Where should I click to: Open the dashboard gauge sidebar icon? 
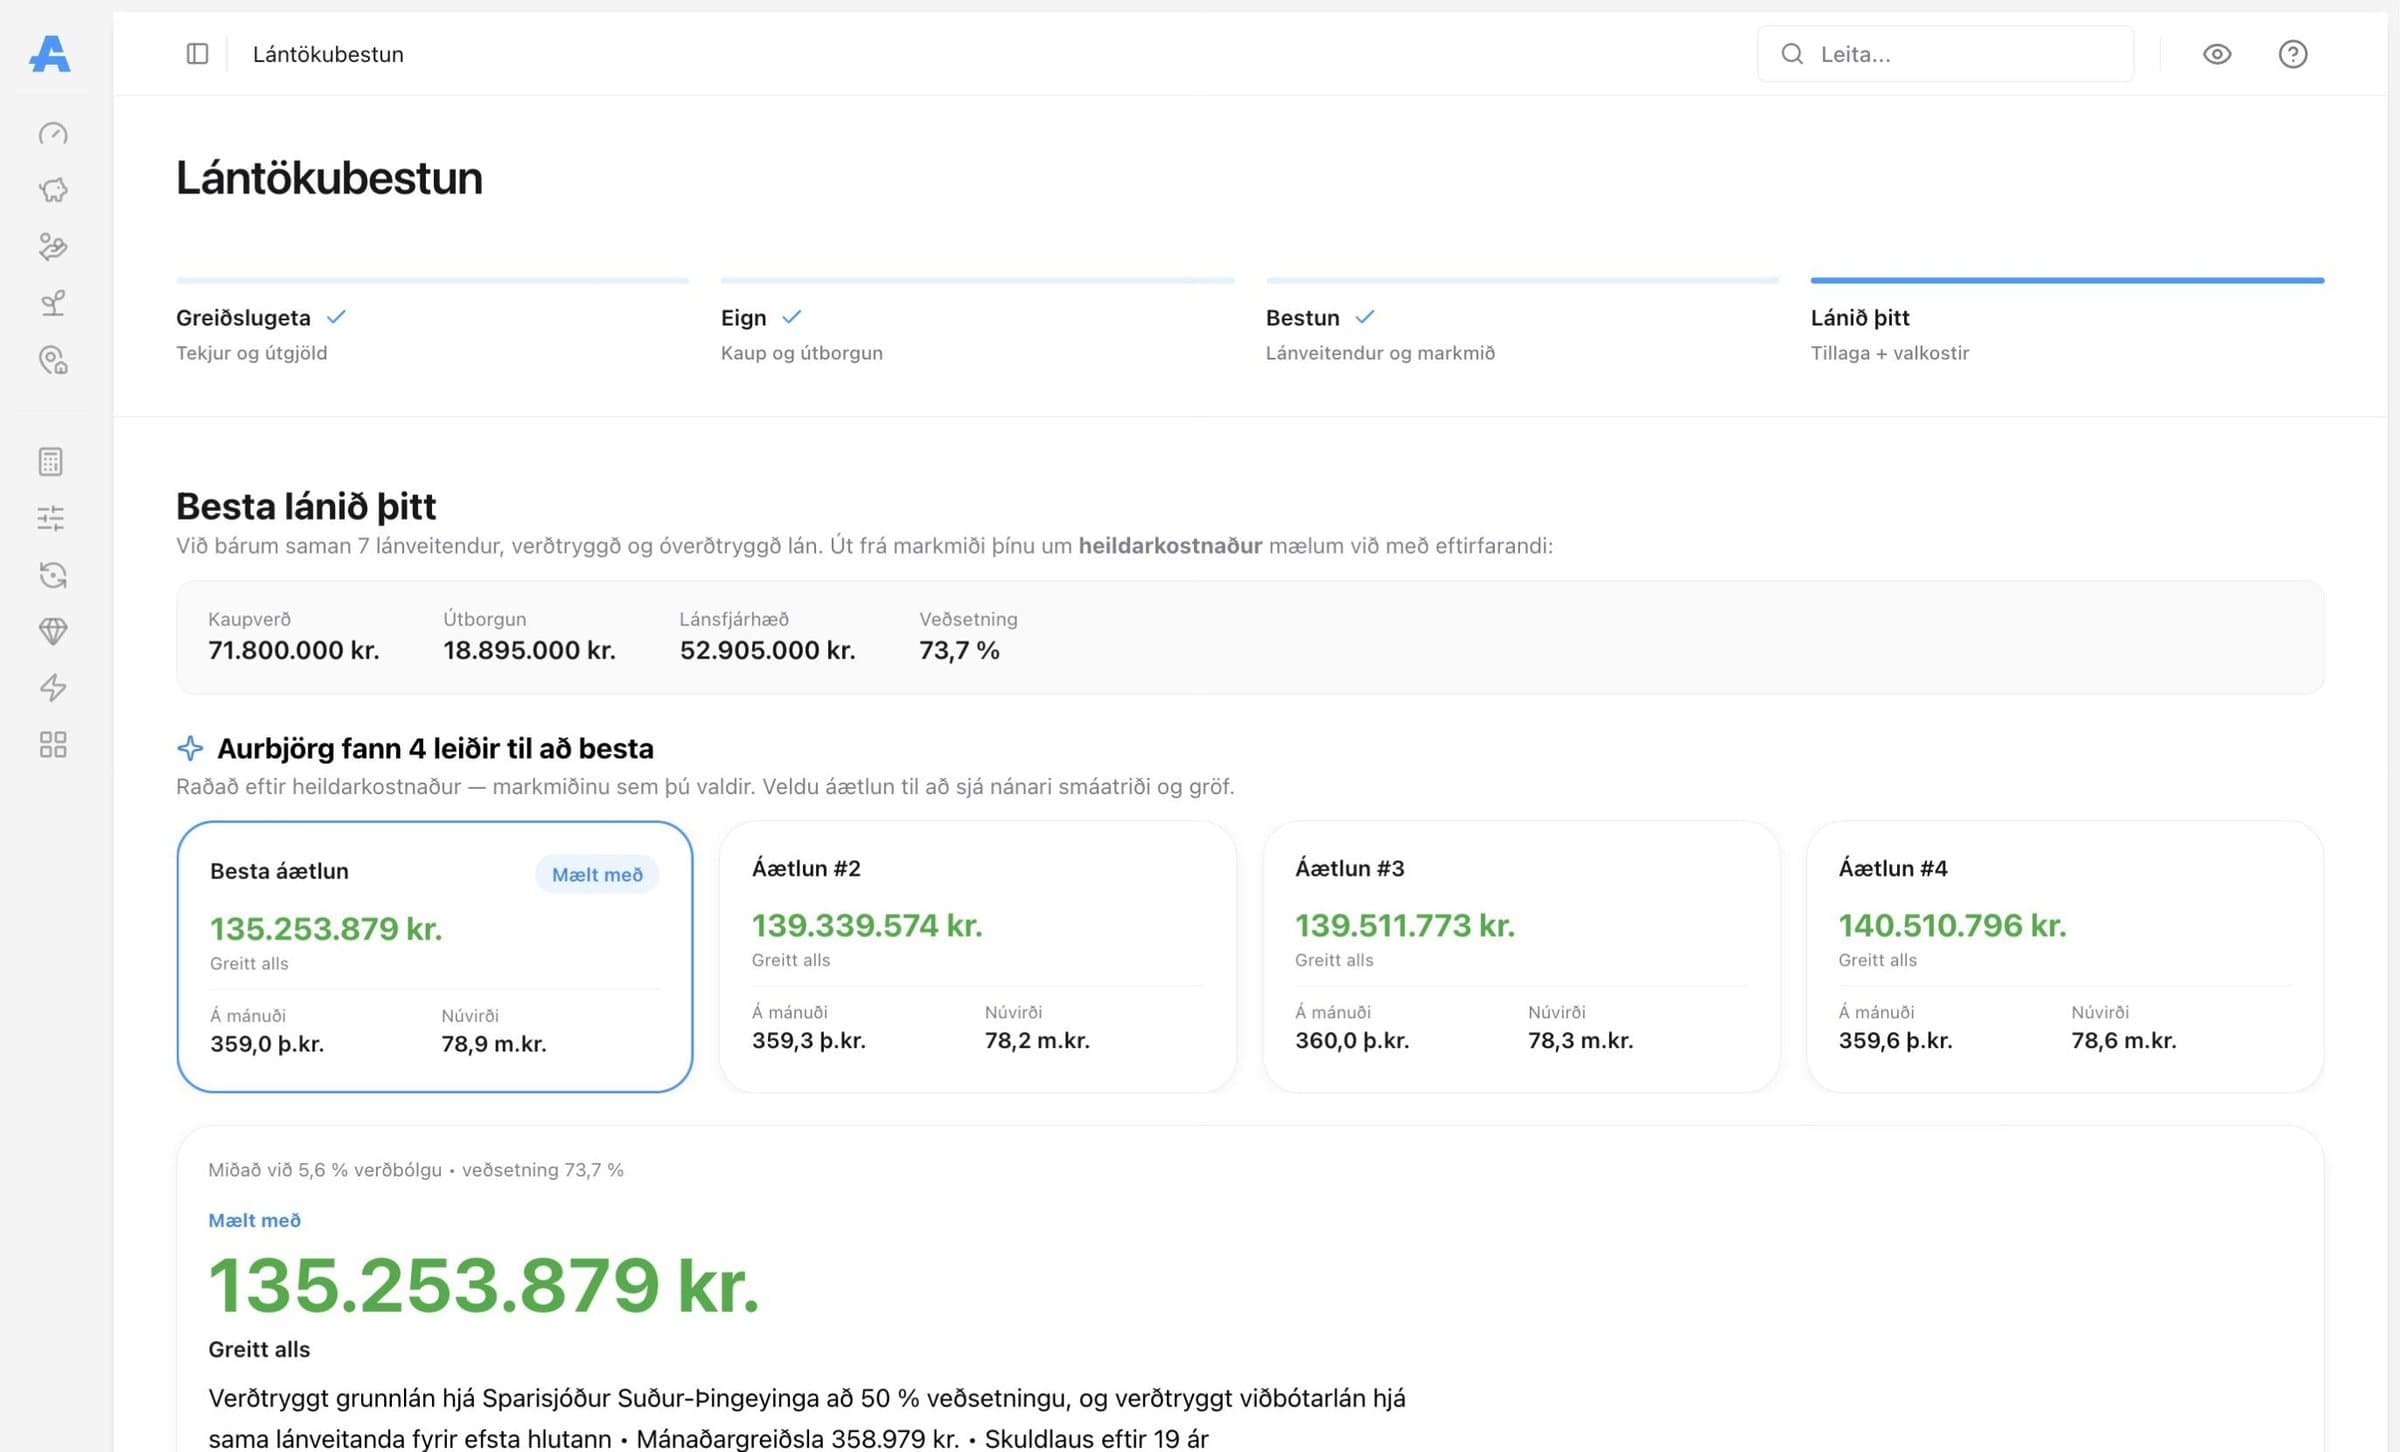(x=53, y=134)
